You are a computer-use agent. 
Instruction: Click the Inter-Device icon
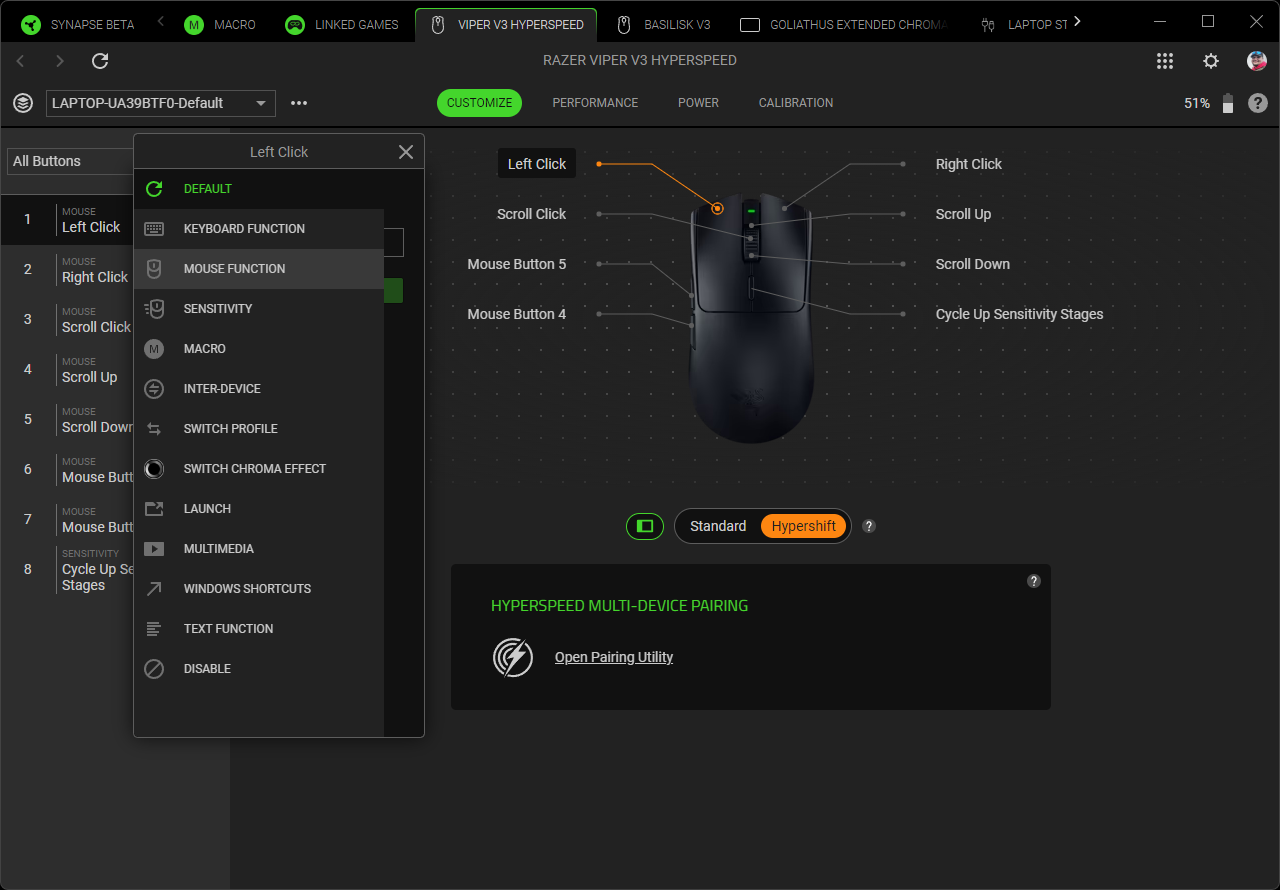[154, 389]
